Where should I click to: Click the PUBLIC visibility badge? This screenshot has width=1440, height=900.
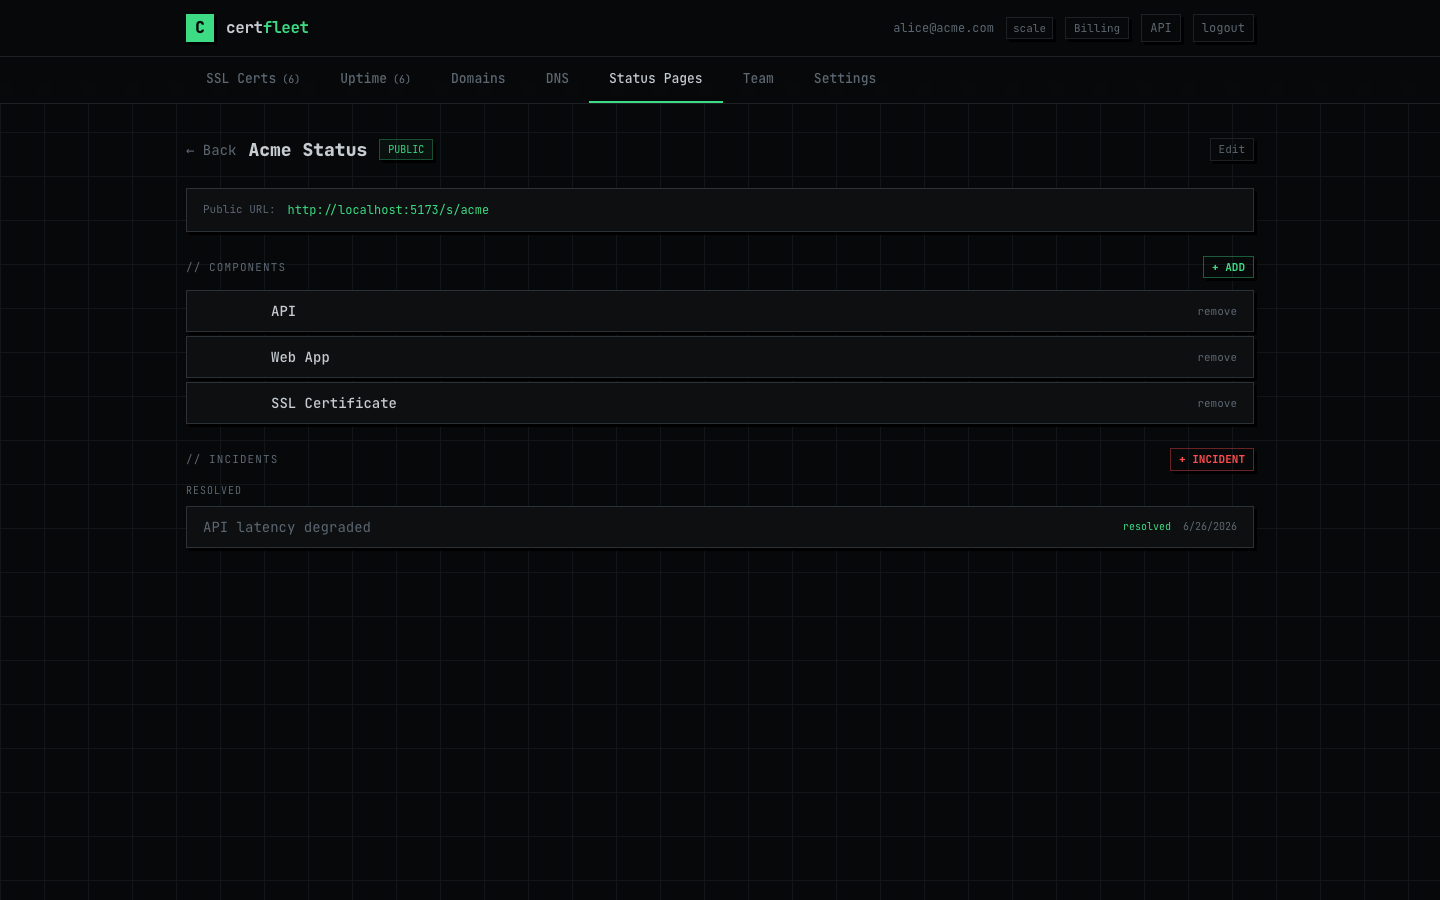point(406,150)
